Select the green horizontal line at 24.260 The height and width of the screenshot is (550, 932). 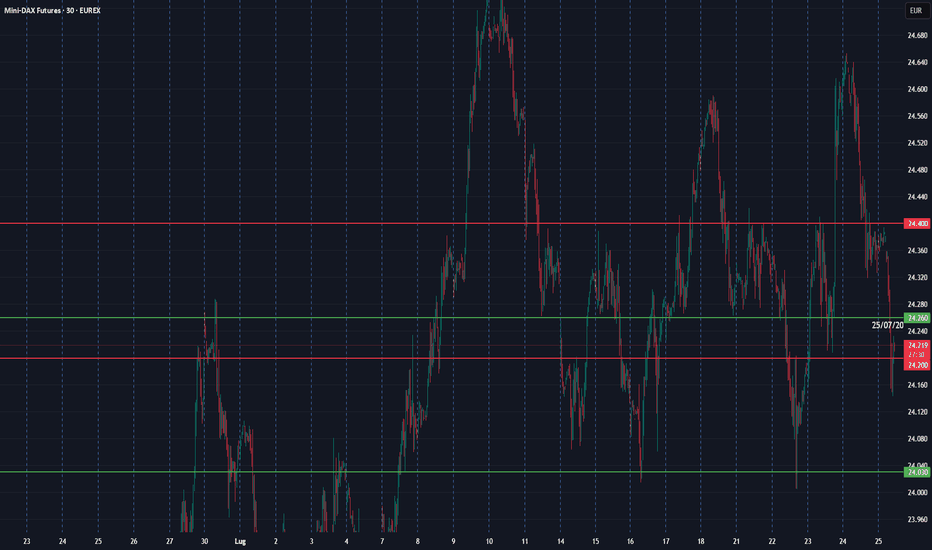click(452, 318)
